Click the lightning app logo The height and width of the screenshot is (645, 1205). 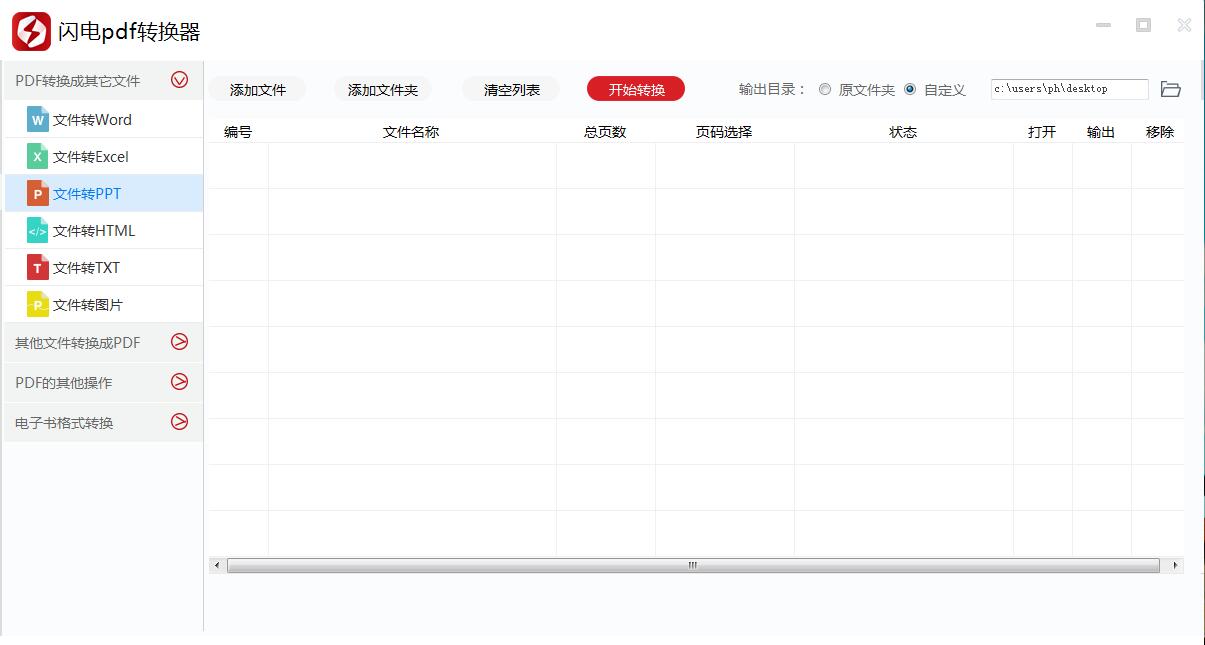[31, 32]
